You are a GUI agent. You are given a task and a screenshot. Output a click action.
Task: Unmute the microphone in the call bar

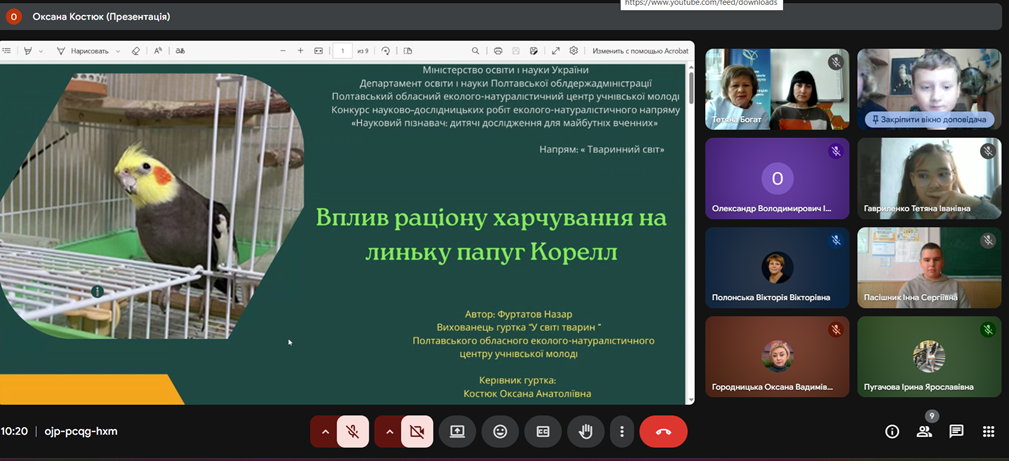[353, 431]
